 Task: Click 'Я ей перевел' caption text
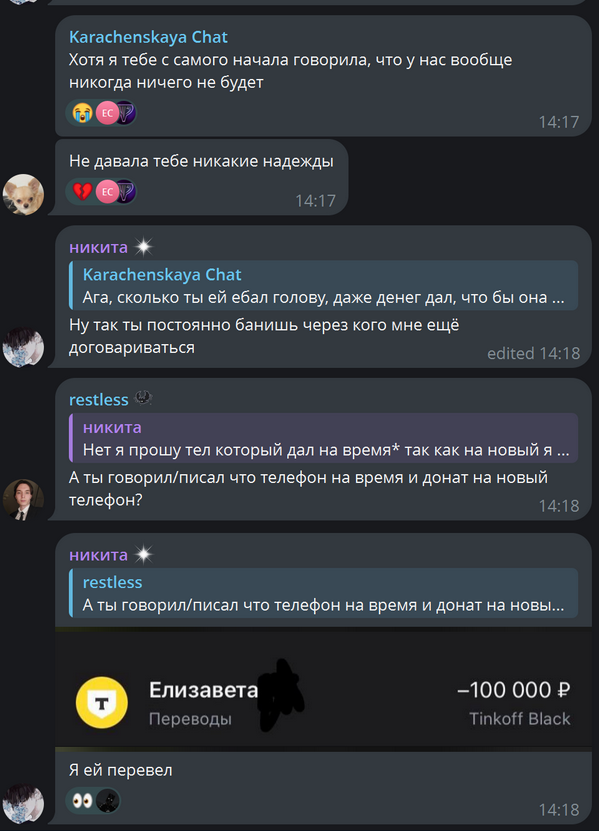pyautogui.click(x=120, y=770)
